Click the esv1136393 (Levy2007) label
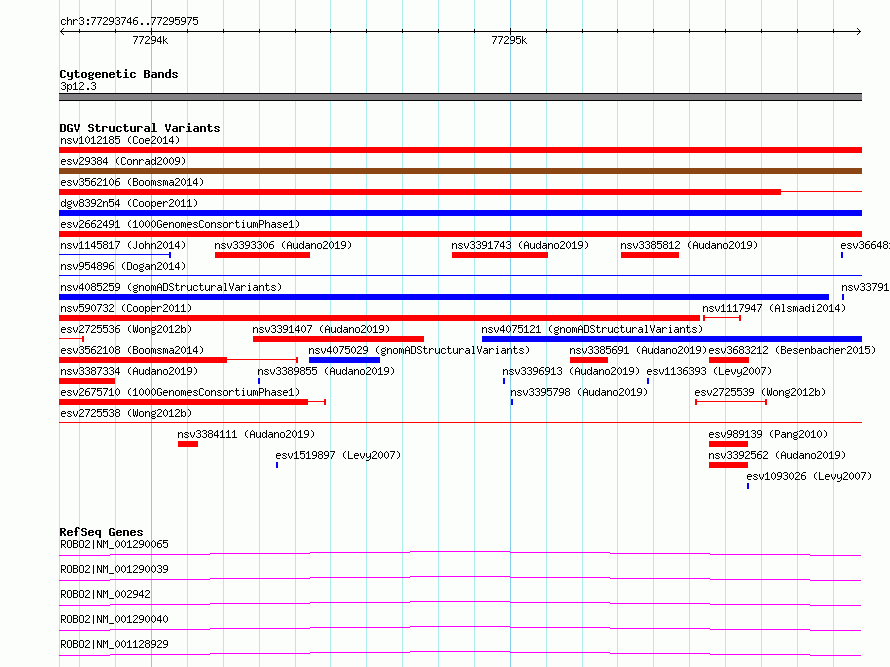 [710, 371]
